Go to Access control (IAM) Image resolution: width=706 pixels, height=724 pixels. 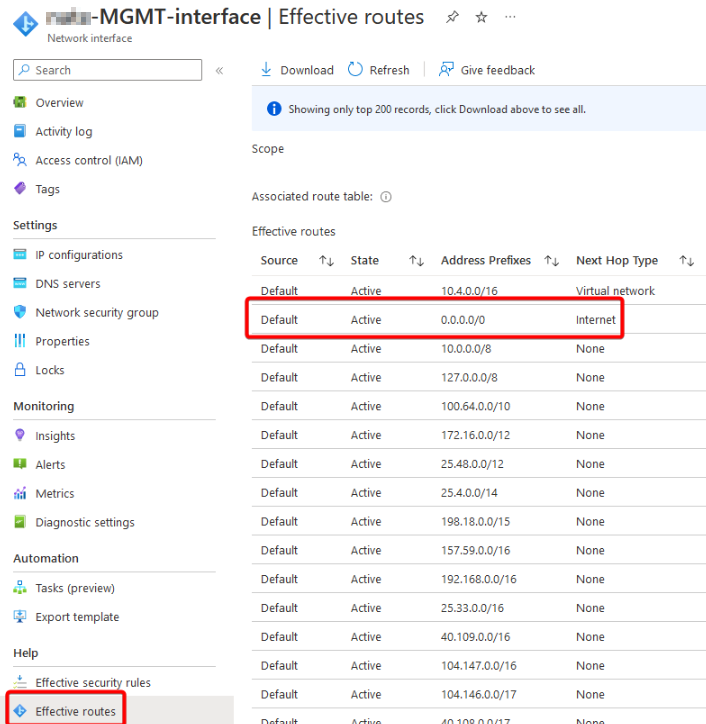[x=88, y=160]
